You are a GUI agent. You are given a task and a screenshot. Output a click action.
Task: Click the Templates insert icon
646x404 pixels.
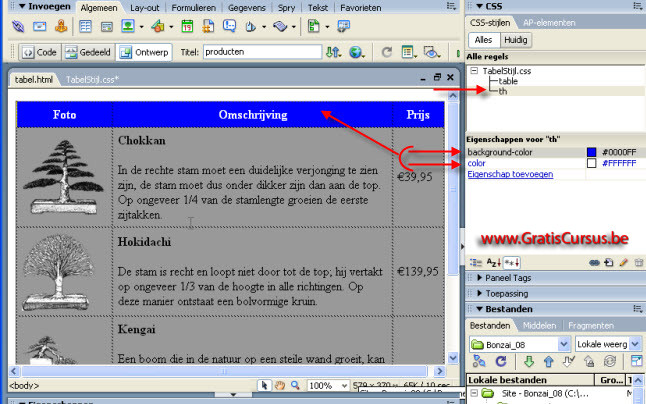(x=314, y=27)
